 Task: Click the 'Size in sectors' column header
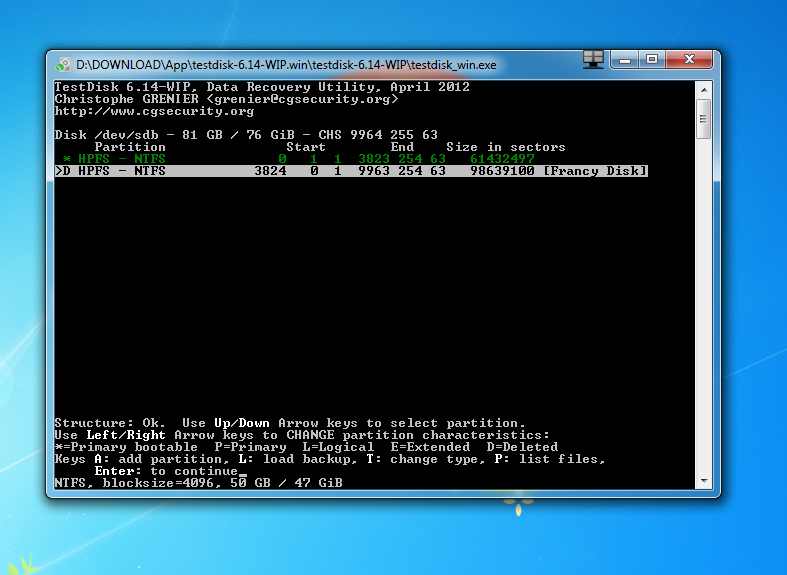click(x=506, y=147)
